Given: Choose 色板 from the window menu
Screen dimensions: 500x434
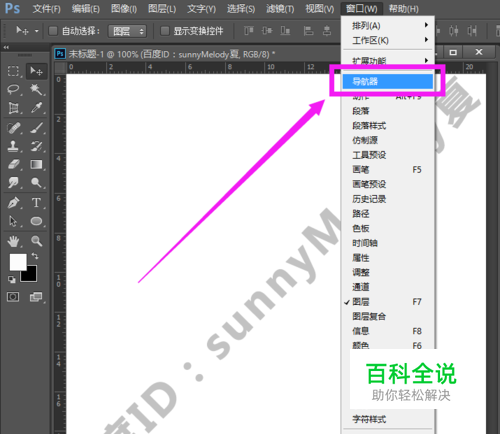Looking at the screenshot, I should 388,228.
